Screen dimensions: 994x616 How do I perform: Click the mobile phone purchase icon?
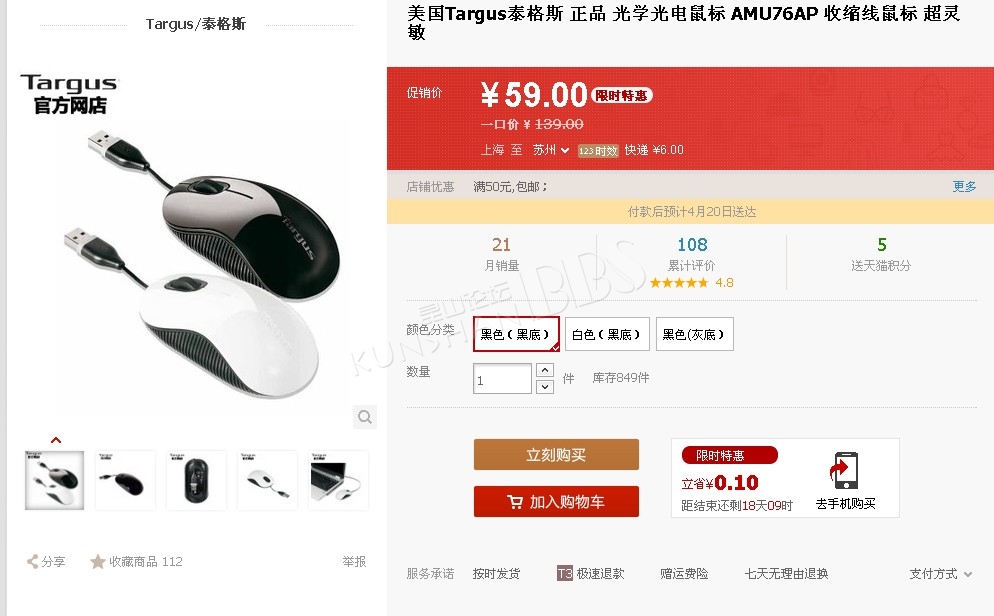[844, 471]
